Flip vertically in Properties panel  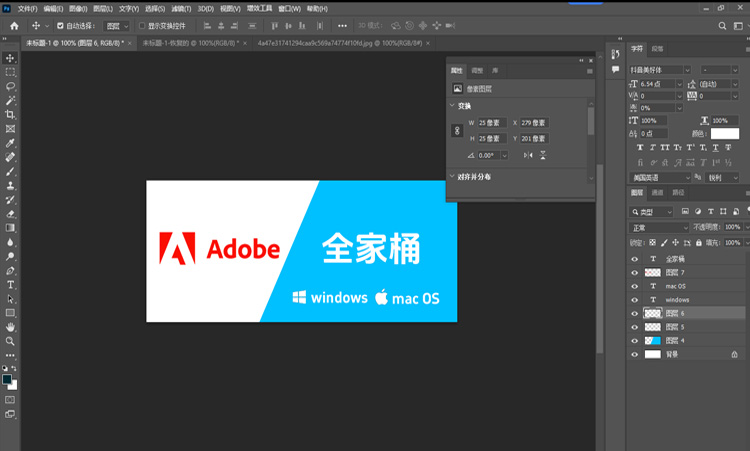(x=543, y=155)
